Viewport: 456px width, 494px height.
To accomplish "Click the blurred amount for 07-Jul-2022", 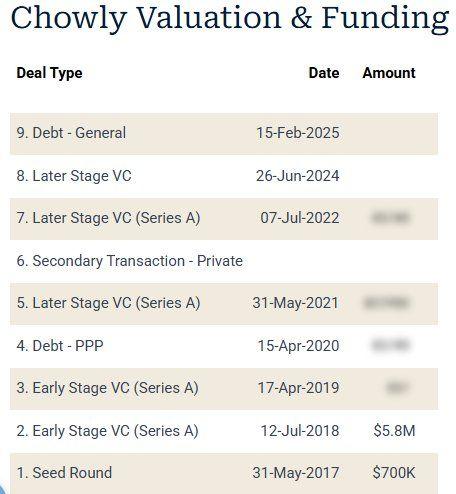I will click(x=390, y=218).
